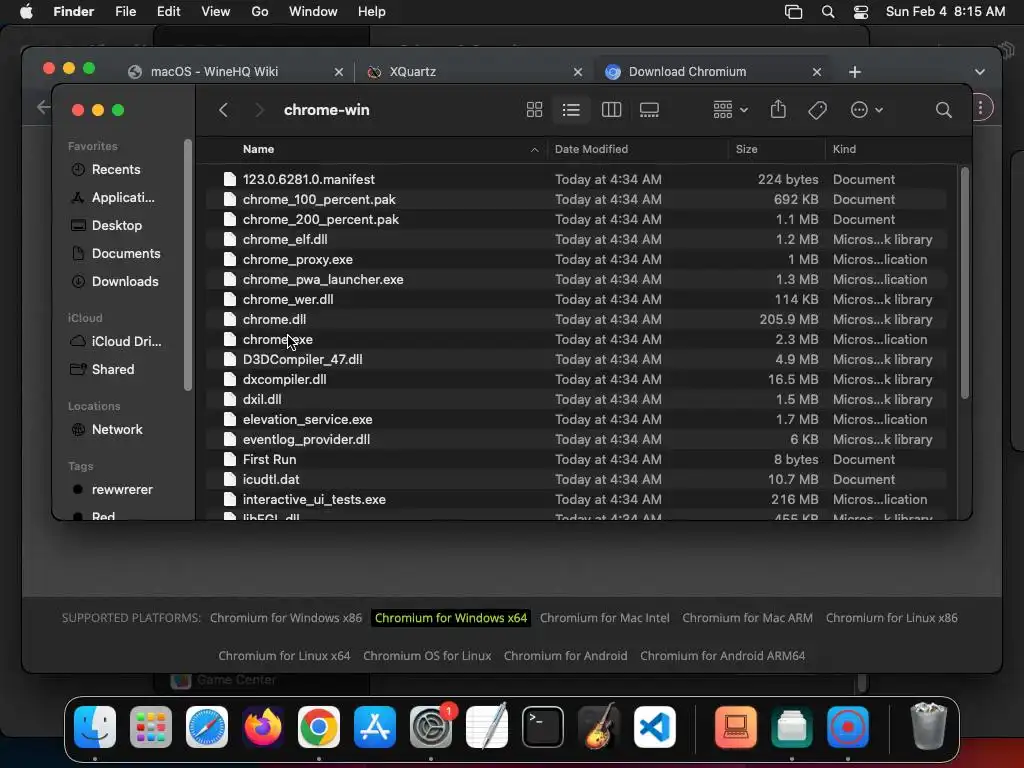Open iCloud Drive in sidebar
This screenshot has width=1024, height=768.
point(126,342)
